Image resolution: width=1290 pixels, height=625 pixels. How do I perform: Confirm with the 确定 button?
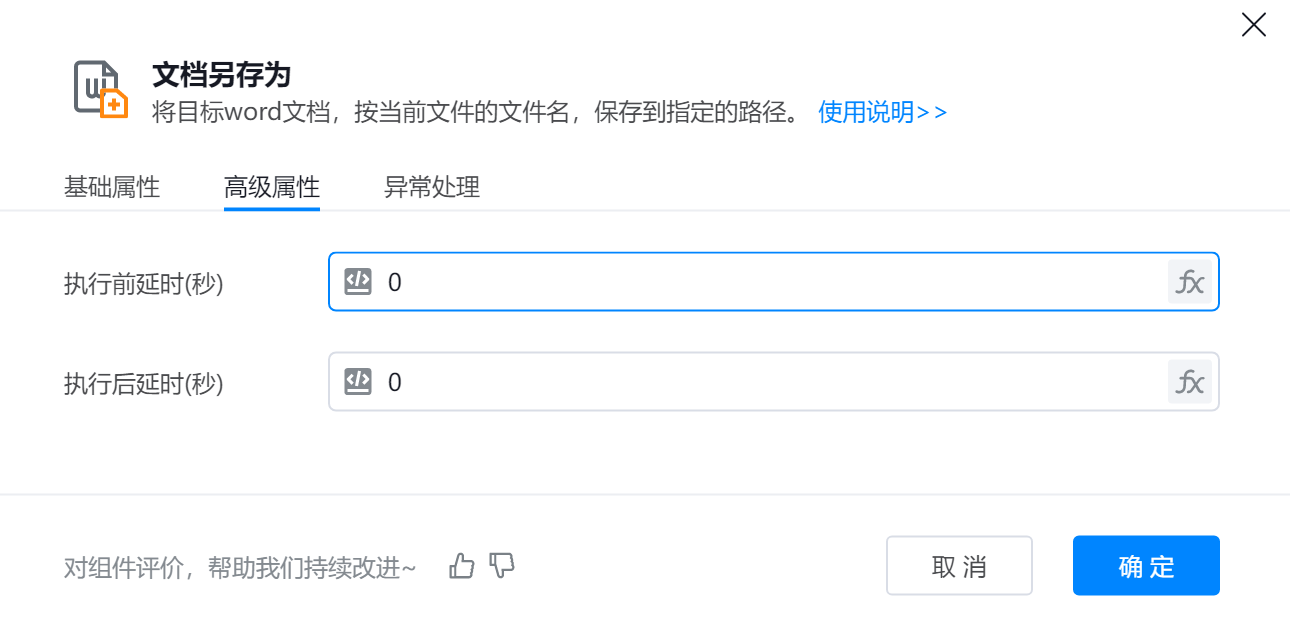(1146, 566)
